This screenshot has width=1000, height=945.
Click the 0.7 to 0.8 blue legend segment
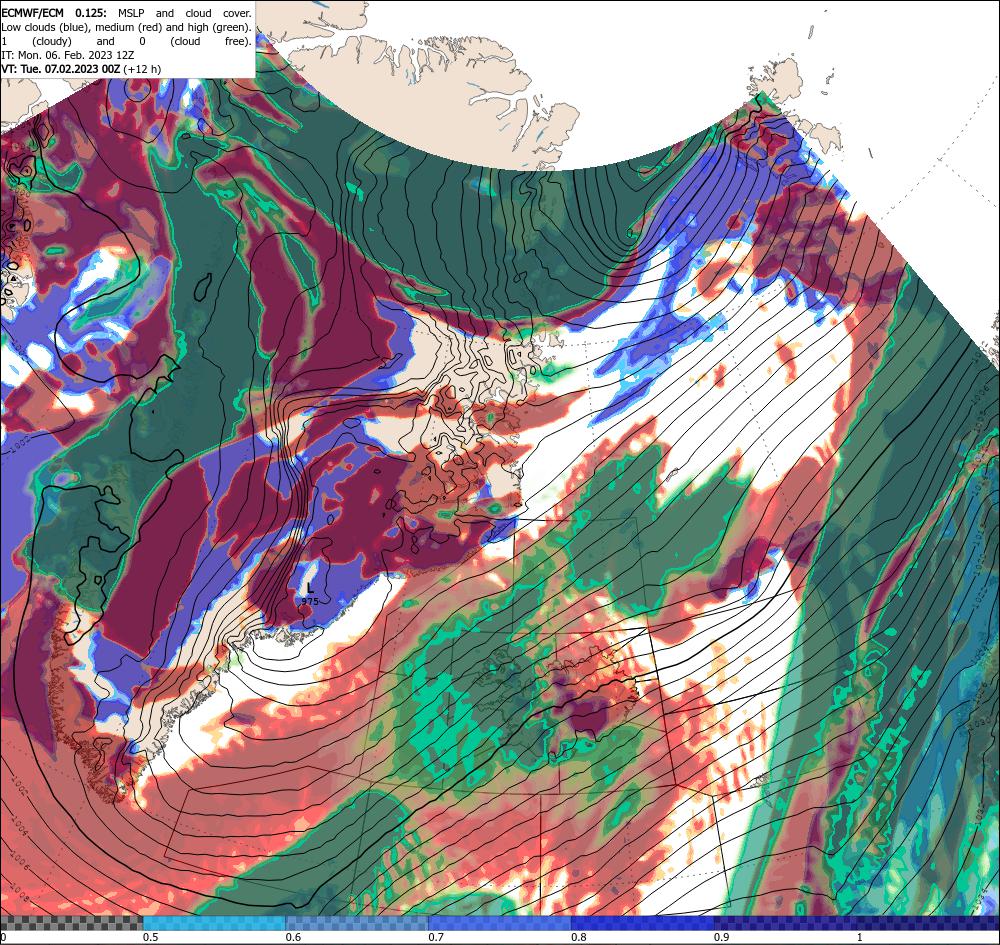[500, 923]
